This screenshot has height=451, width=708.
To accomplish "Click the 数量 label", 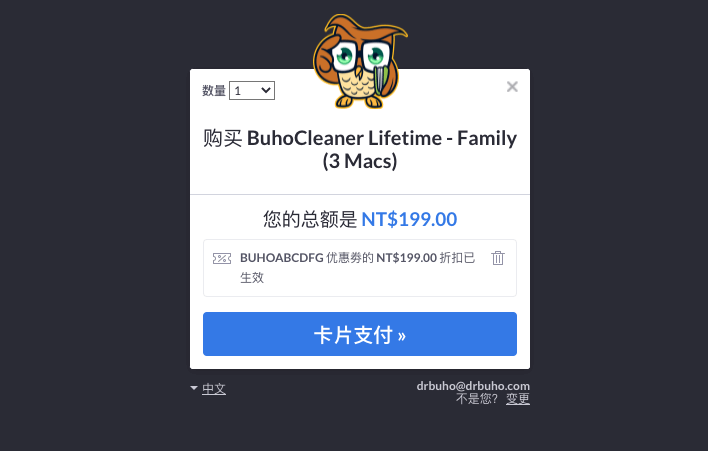I will pos(214,91).
